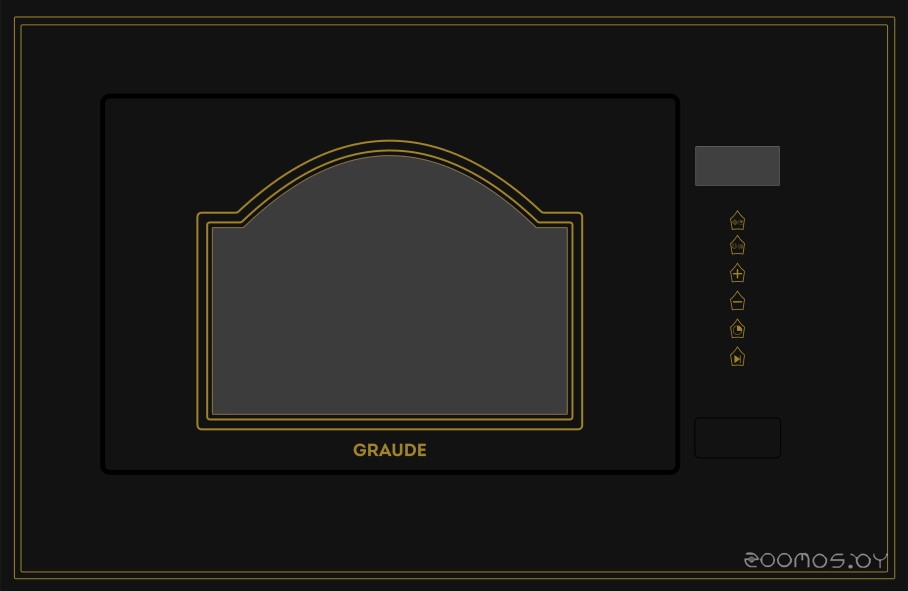Click the arched microwave door window
The width and height of the screenshot is (908, 591).
click(390, 285)
